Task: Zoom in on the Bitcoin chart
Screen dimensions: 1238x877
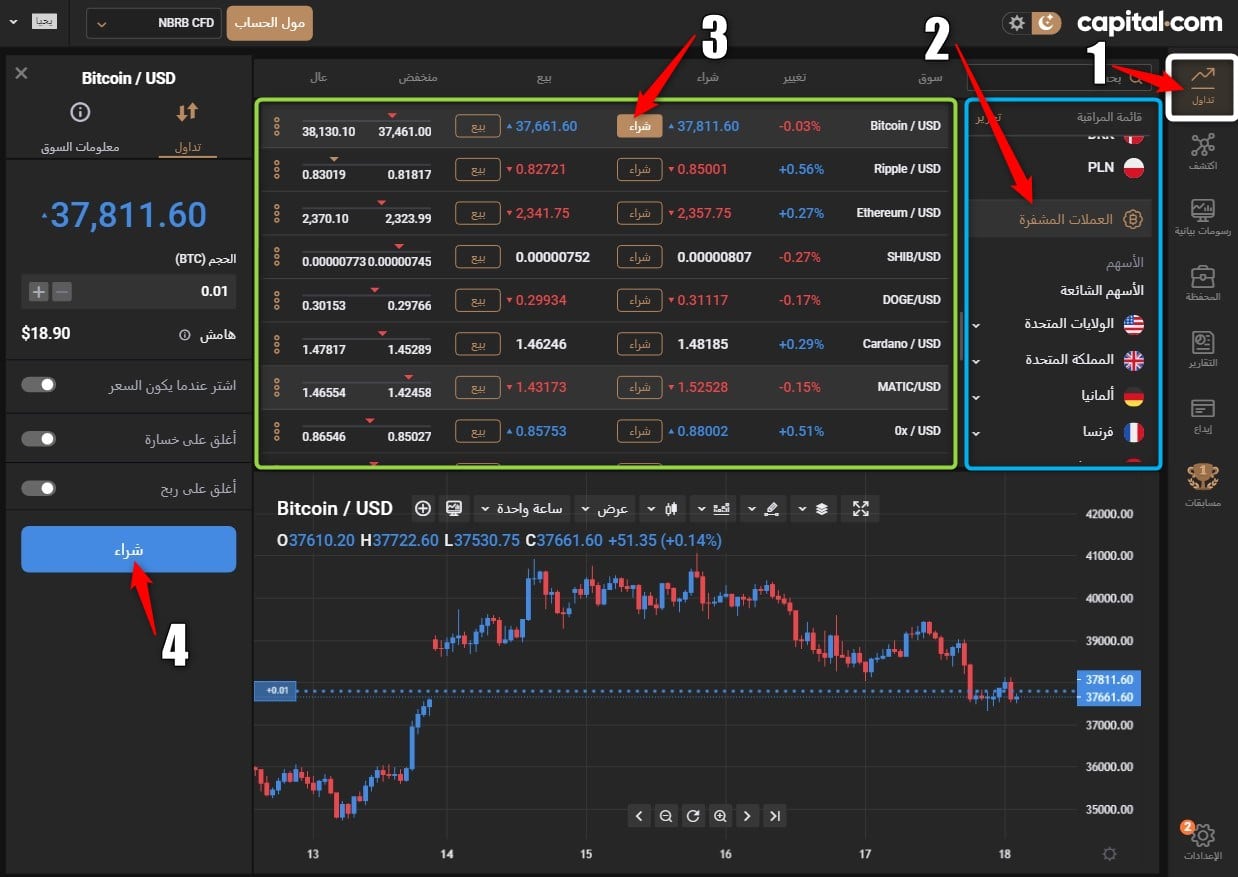Action: (x=720, y=816)
